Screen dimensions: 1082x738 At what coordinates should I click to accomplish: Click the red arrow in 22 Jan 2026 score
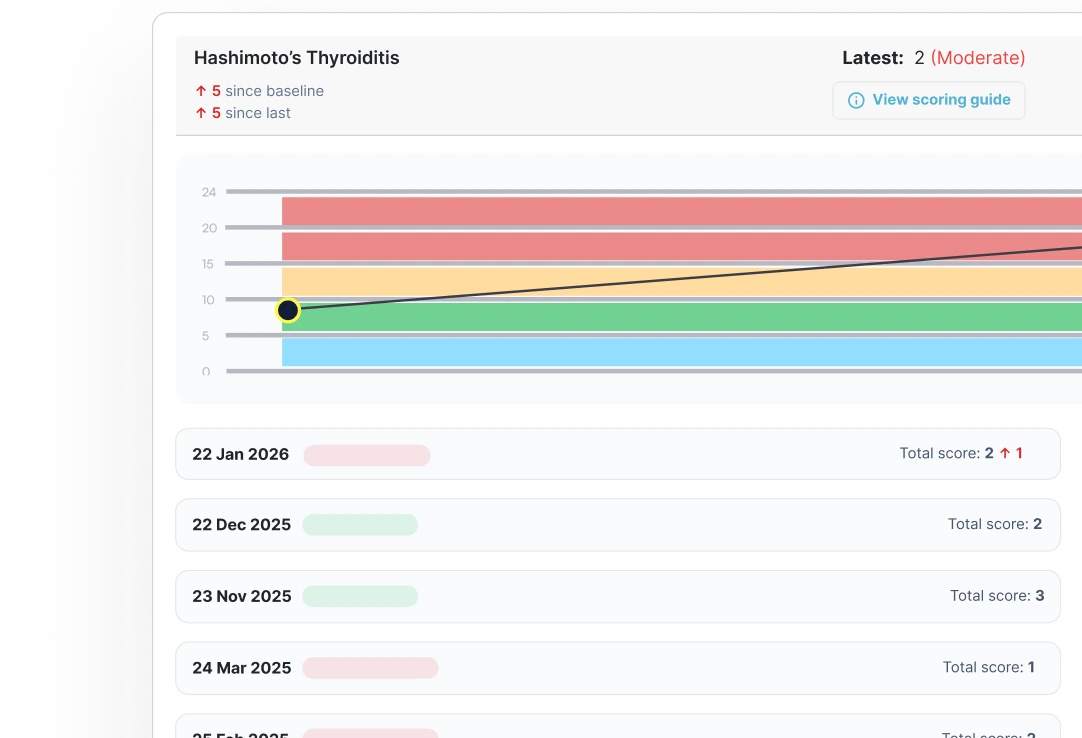(1004, 453)
